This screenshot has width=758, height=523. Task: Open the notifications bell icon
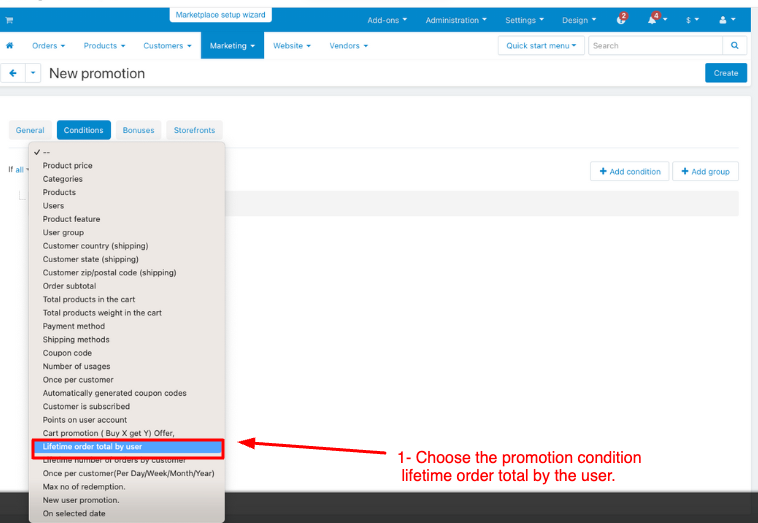click(x=656, y=20)
